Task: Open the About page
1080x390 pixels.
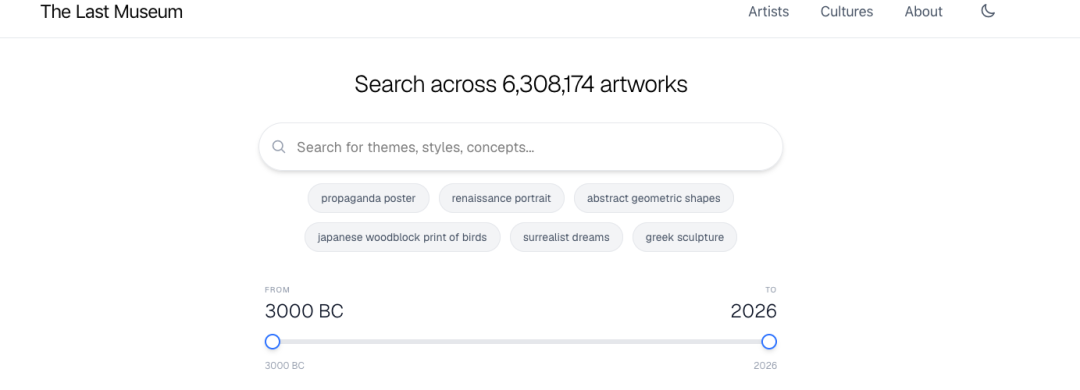Action: coord(924,12)
